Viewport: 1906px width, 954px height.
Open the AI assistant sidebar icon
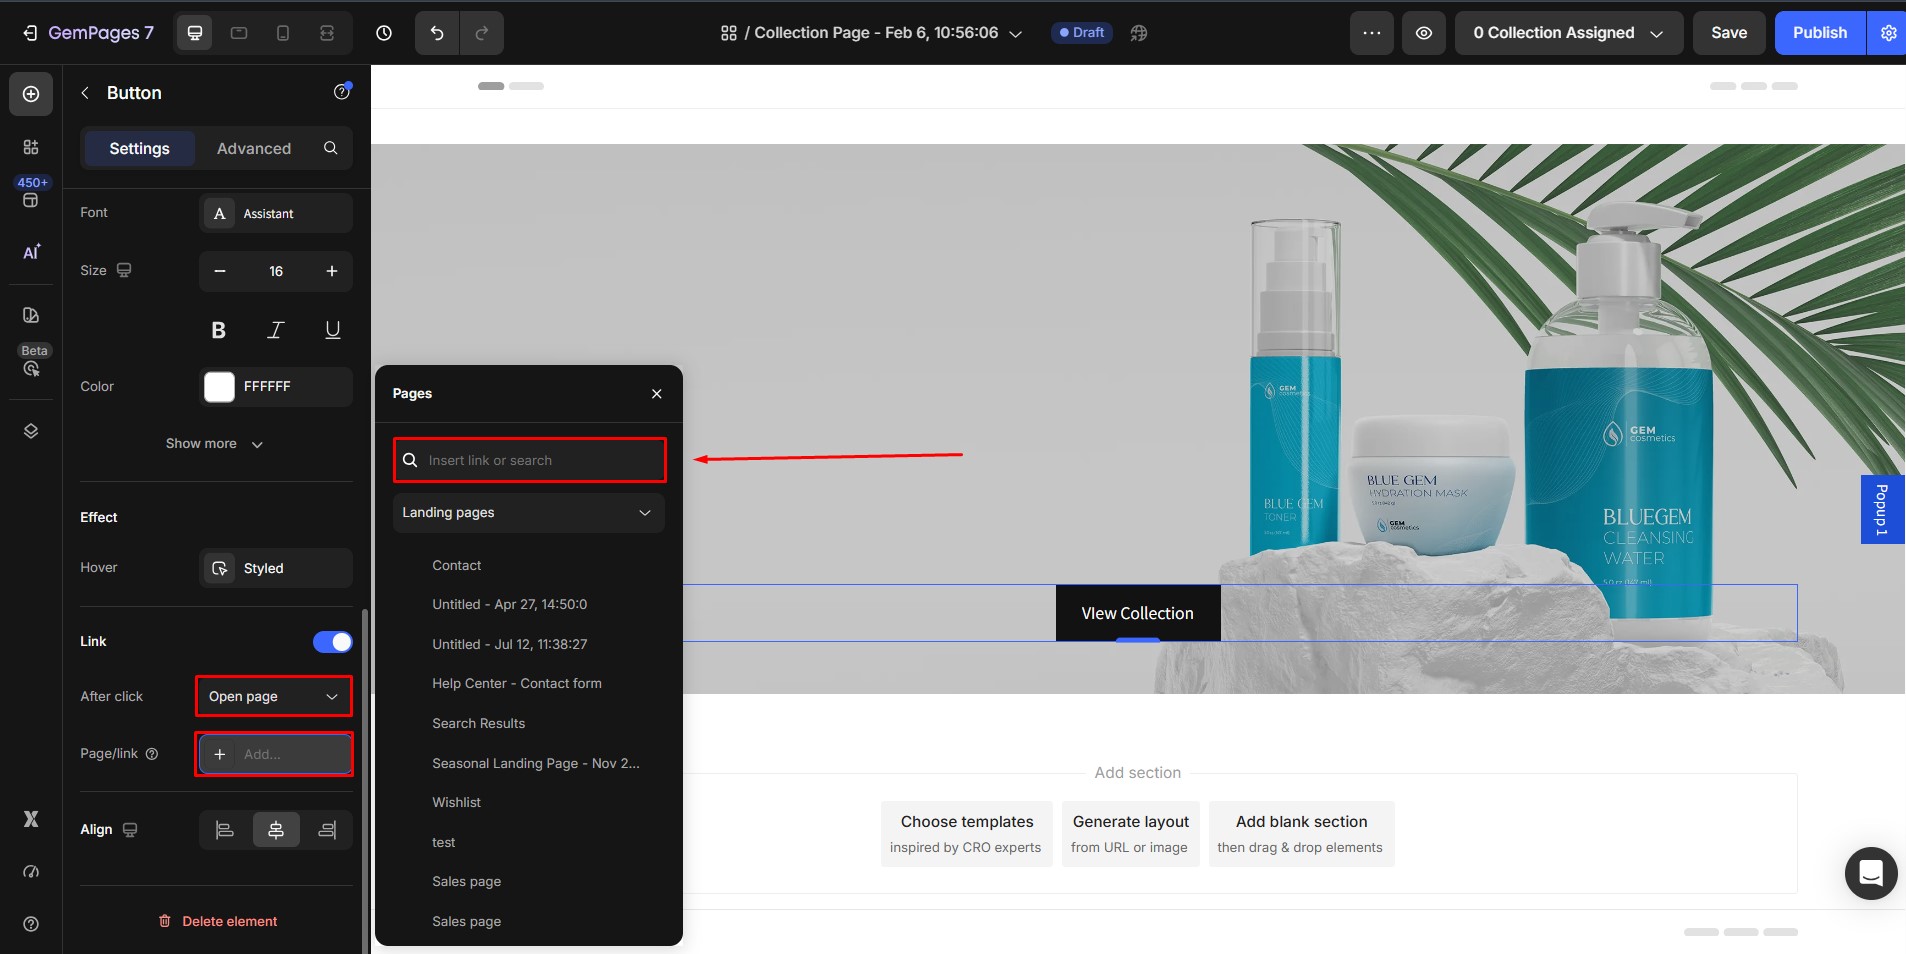[x=31, y=252]
